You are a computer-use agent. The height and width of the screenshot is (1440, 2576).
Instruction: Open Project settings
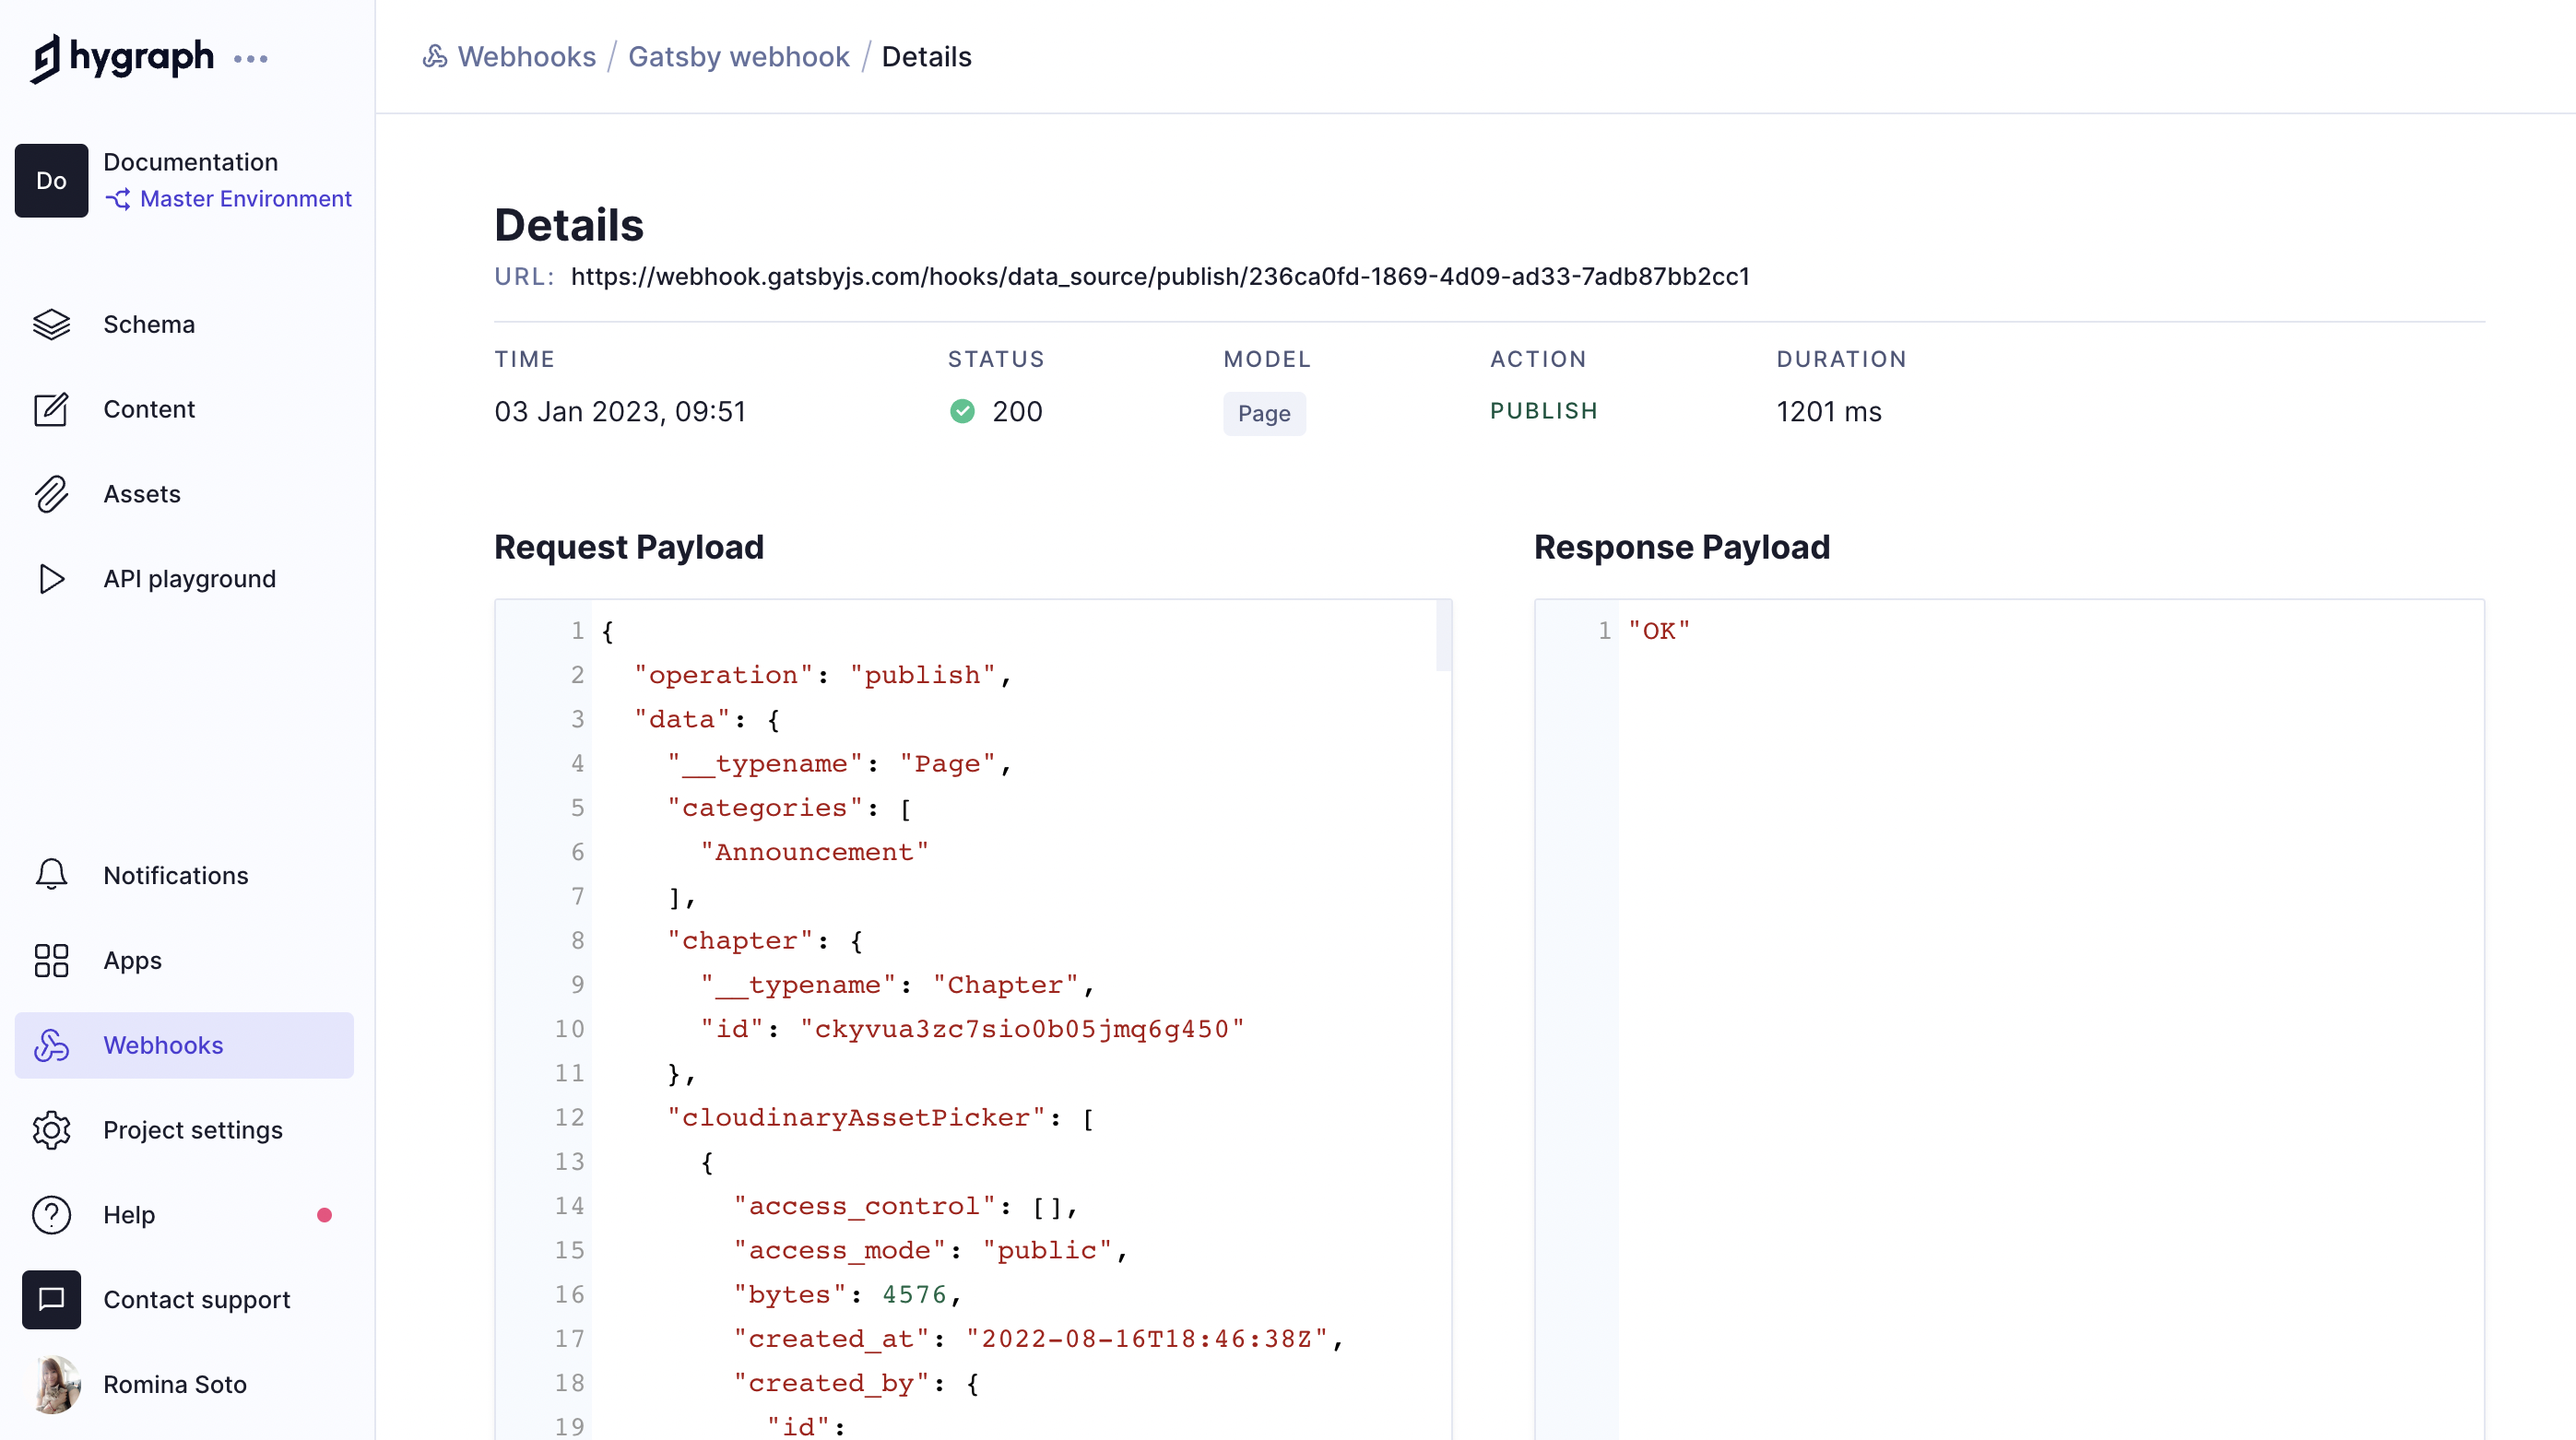(193, 1128)
